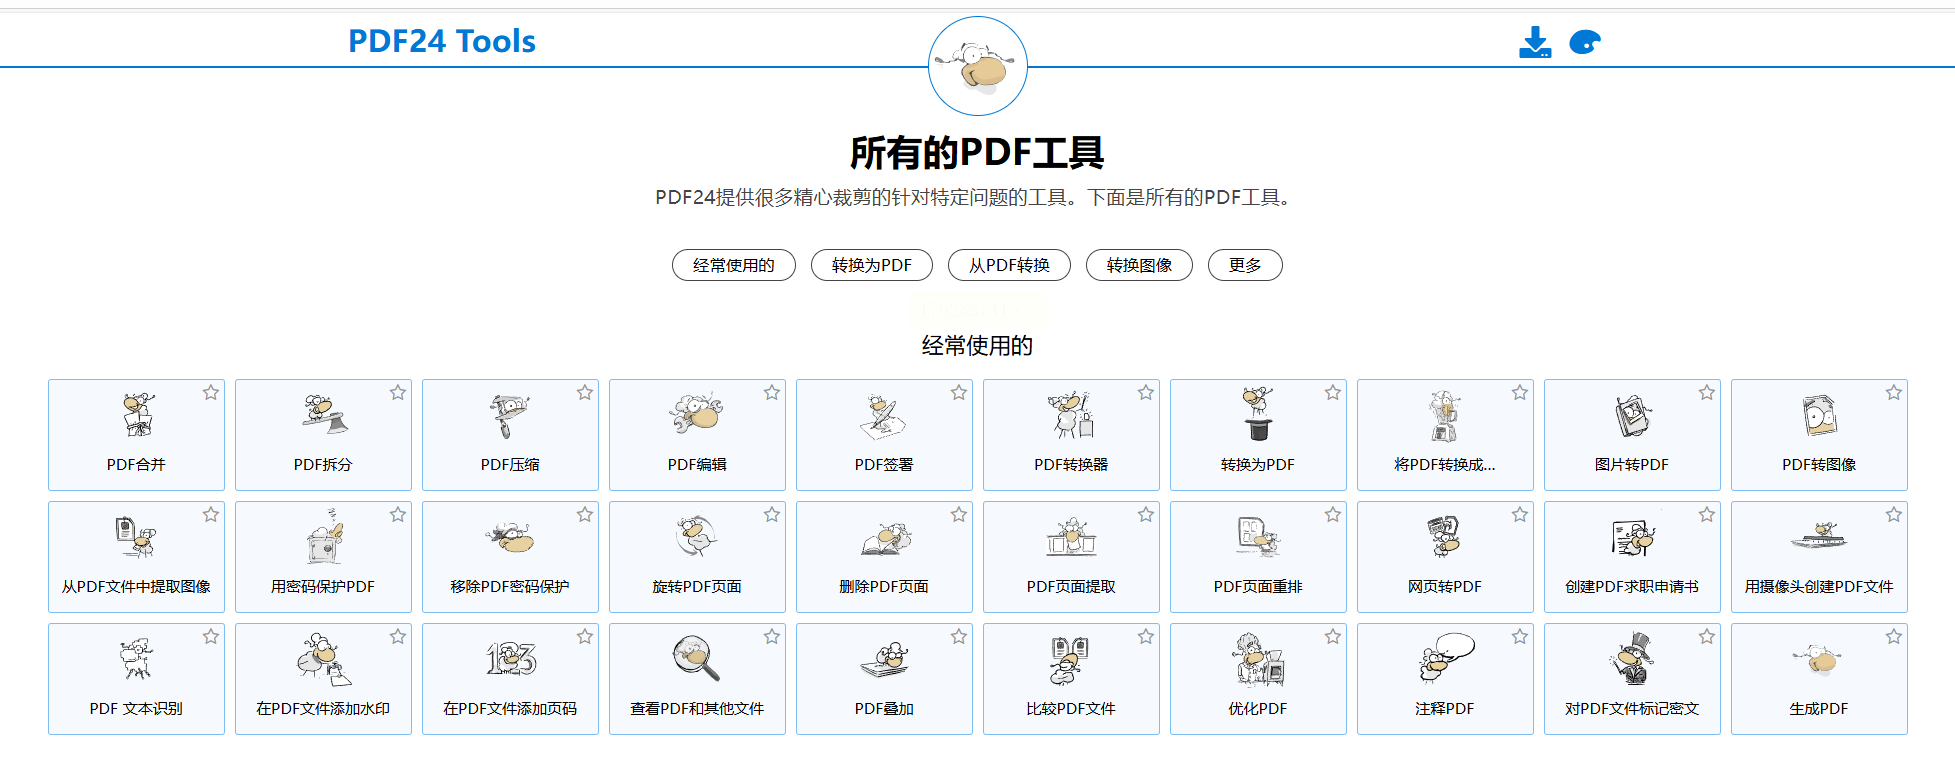Click the 将PDF转换成... tool card label
1955x778 pixels.
pos(1445,465)
